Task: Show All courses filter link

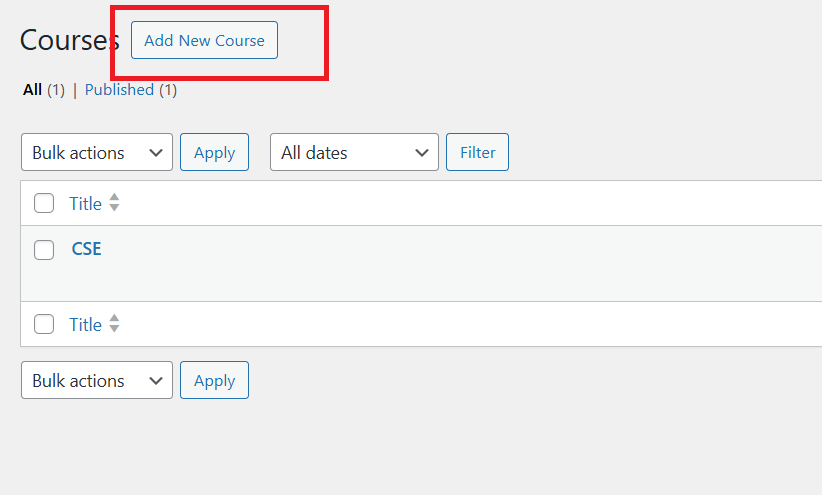Action: click(x=33, y=90)
